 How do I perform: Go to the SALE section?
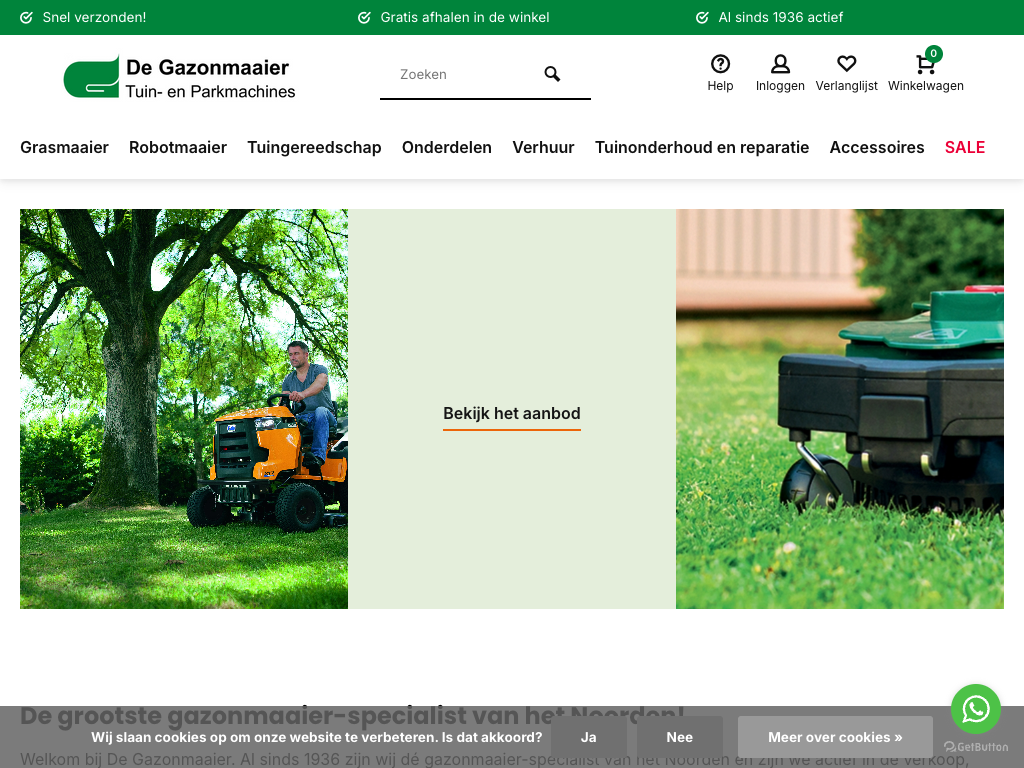coord(965,147)
